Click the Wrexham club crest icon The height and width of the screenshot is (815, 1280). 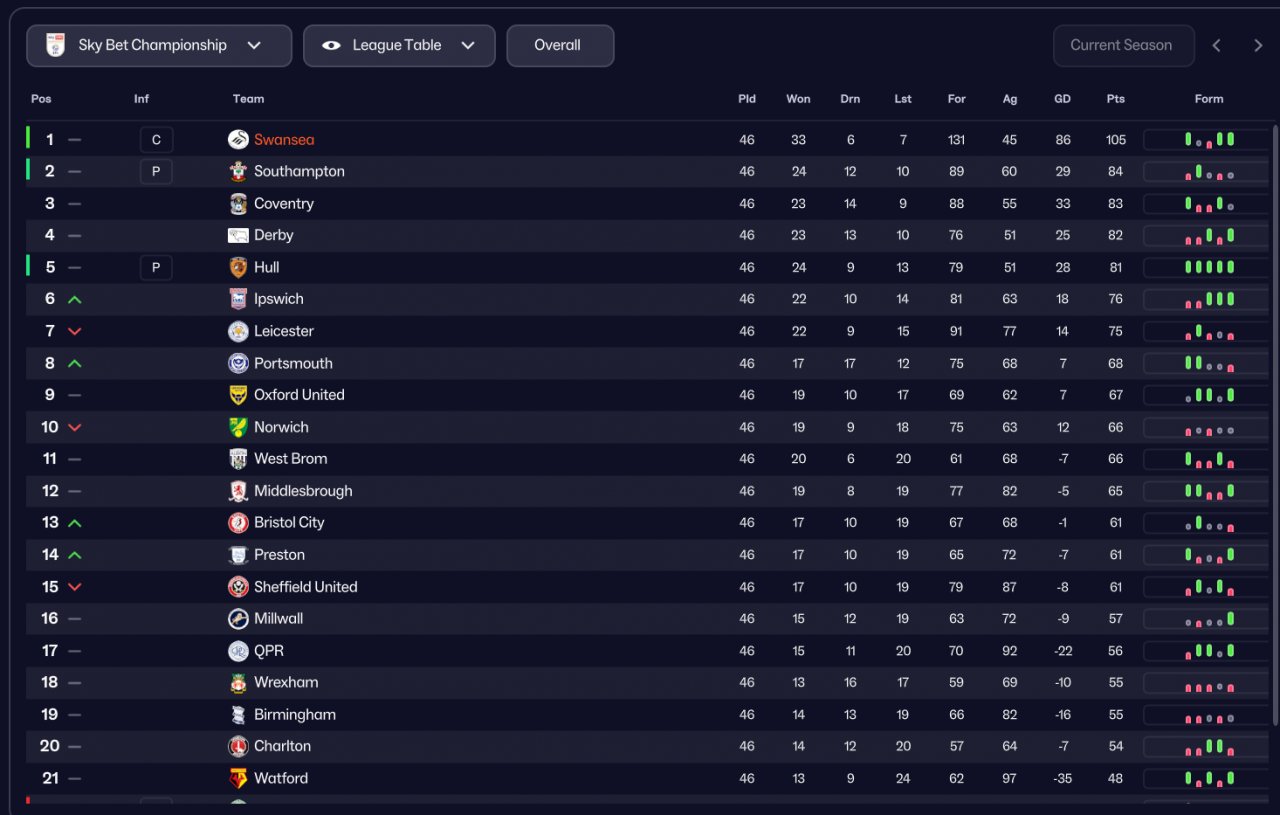tap(238, 683)
